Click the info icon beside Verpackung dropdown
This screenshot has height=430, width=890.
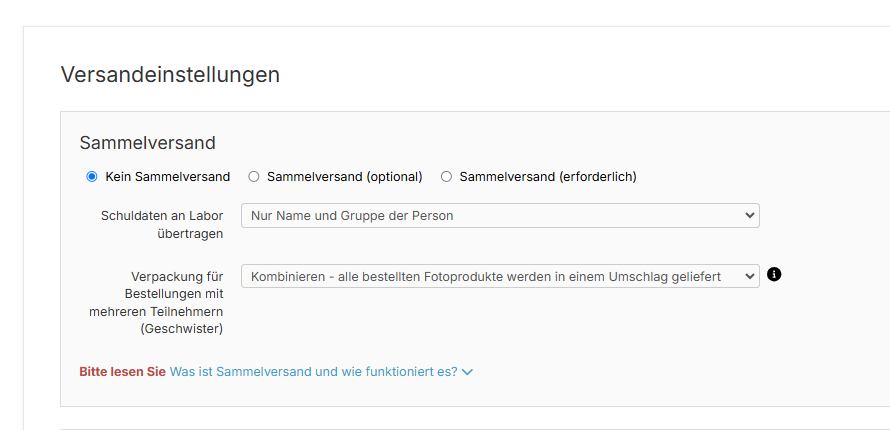point(774,275)
